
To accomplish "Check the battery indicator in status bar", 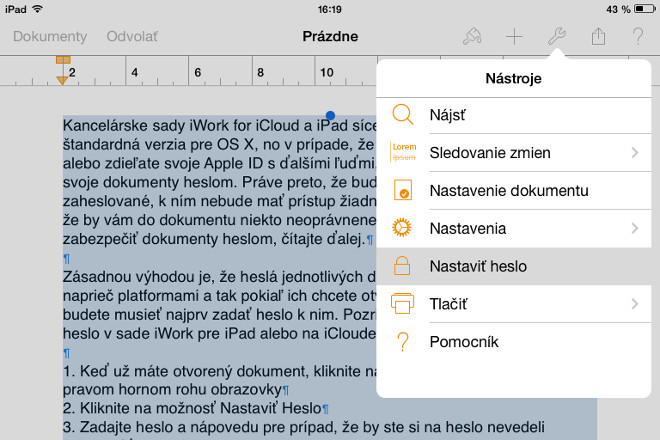I will pyautogui.click(x=644, y=9).
